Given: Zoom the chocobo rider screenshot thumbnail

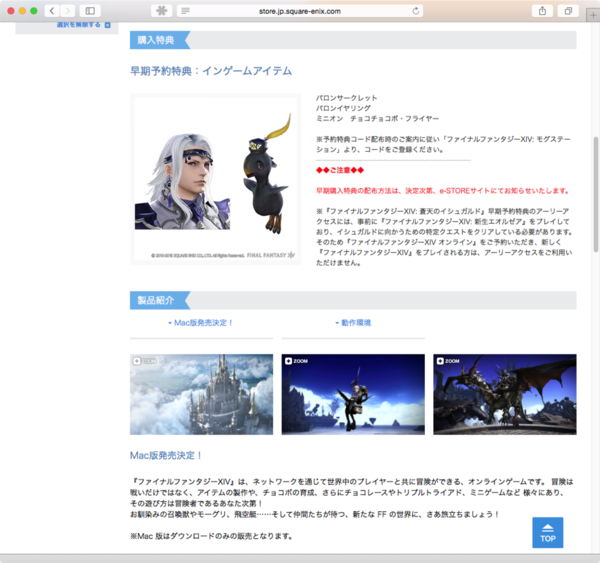Looking at the screenshot, I should 353,394.
